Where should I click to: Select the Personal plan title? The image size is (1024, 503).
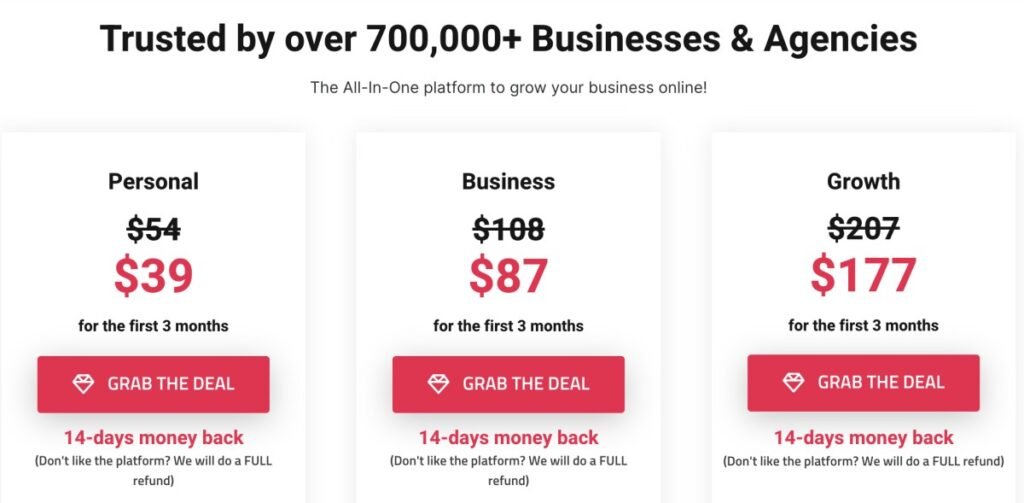coord(153,181)
